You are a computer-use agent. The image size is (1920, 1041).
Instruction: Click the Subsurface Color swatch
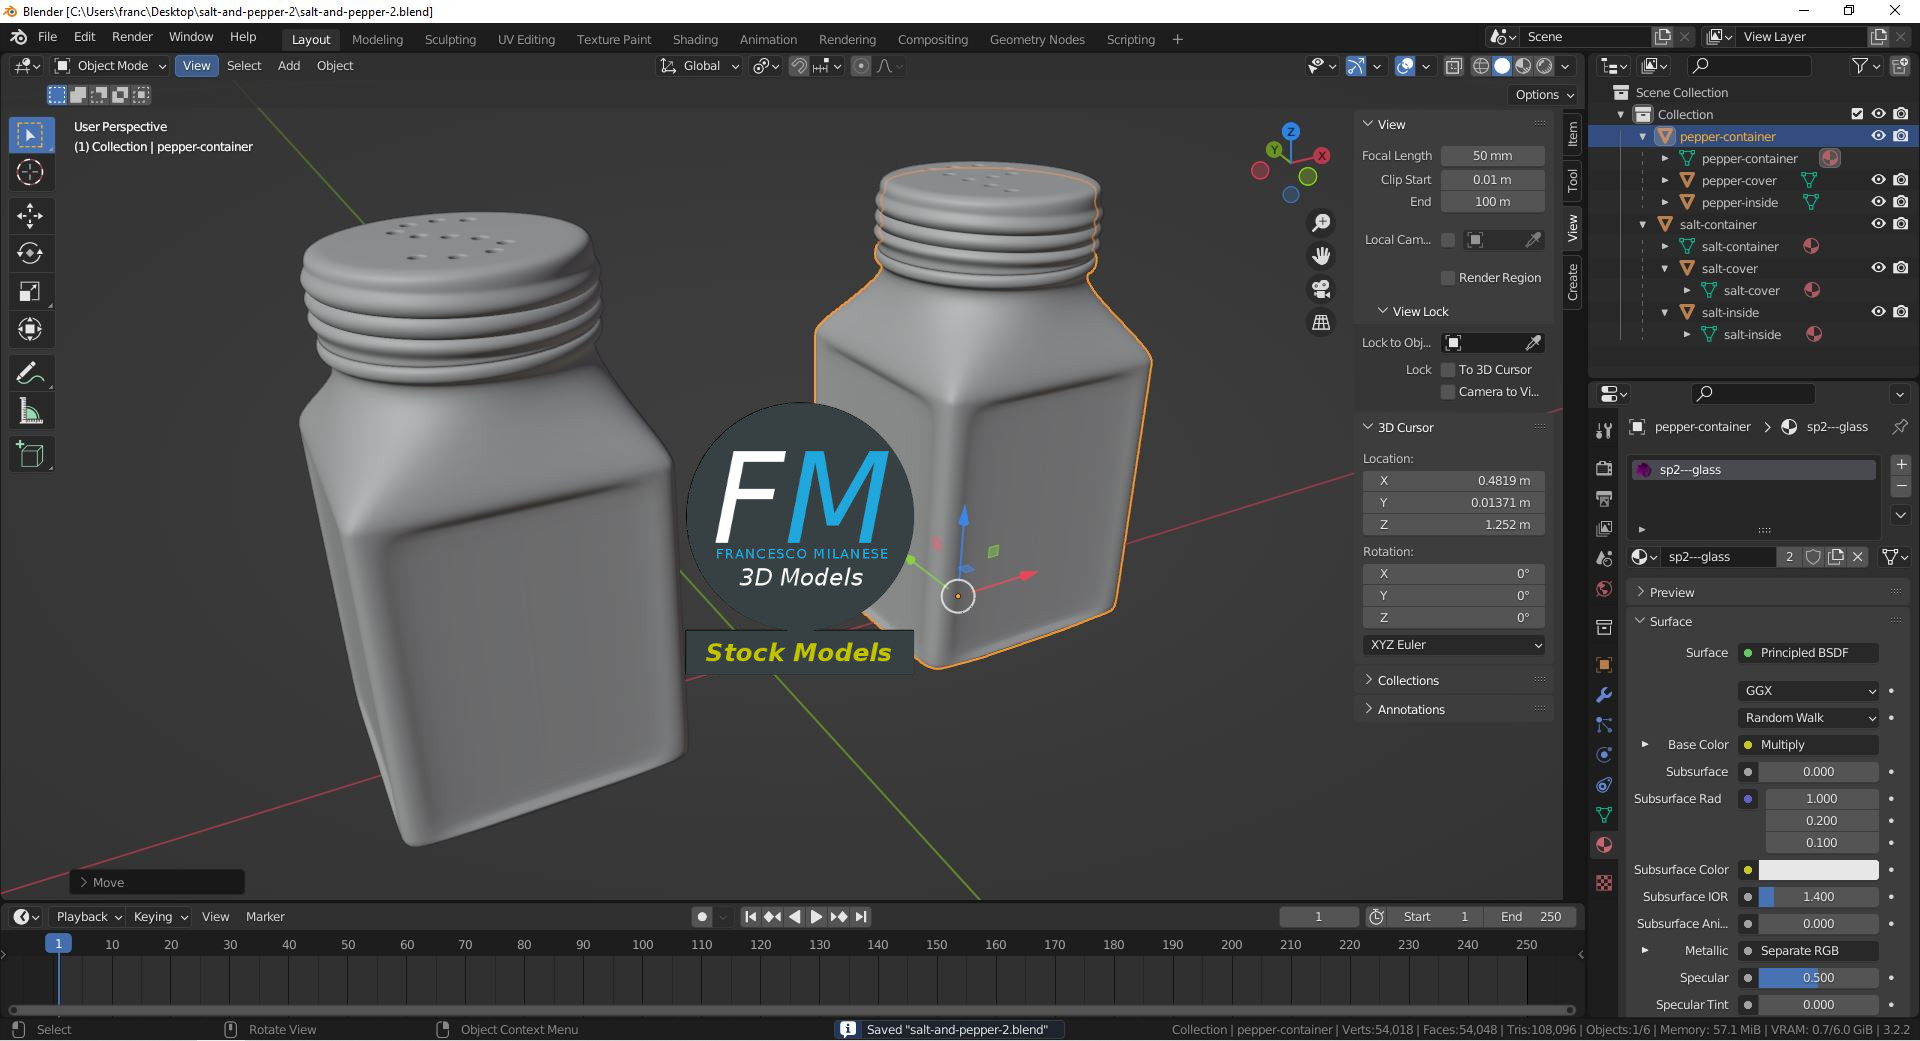(x=1818, y=870)
